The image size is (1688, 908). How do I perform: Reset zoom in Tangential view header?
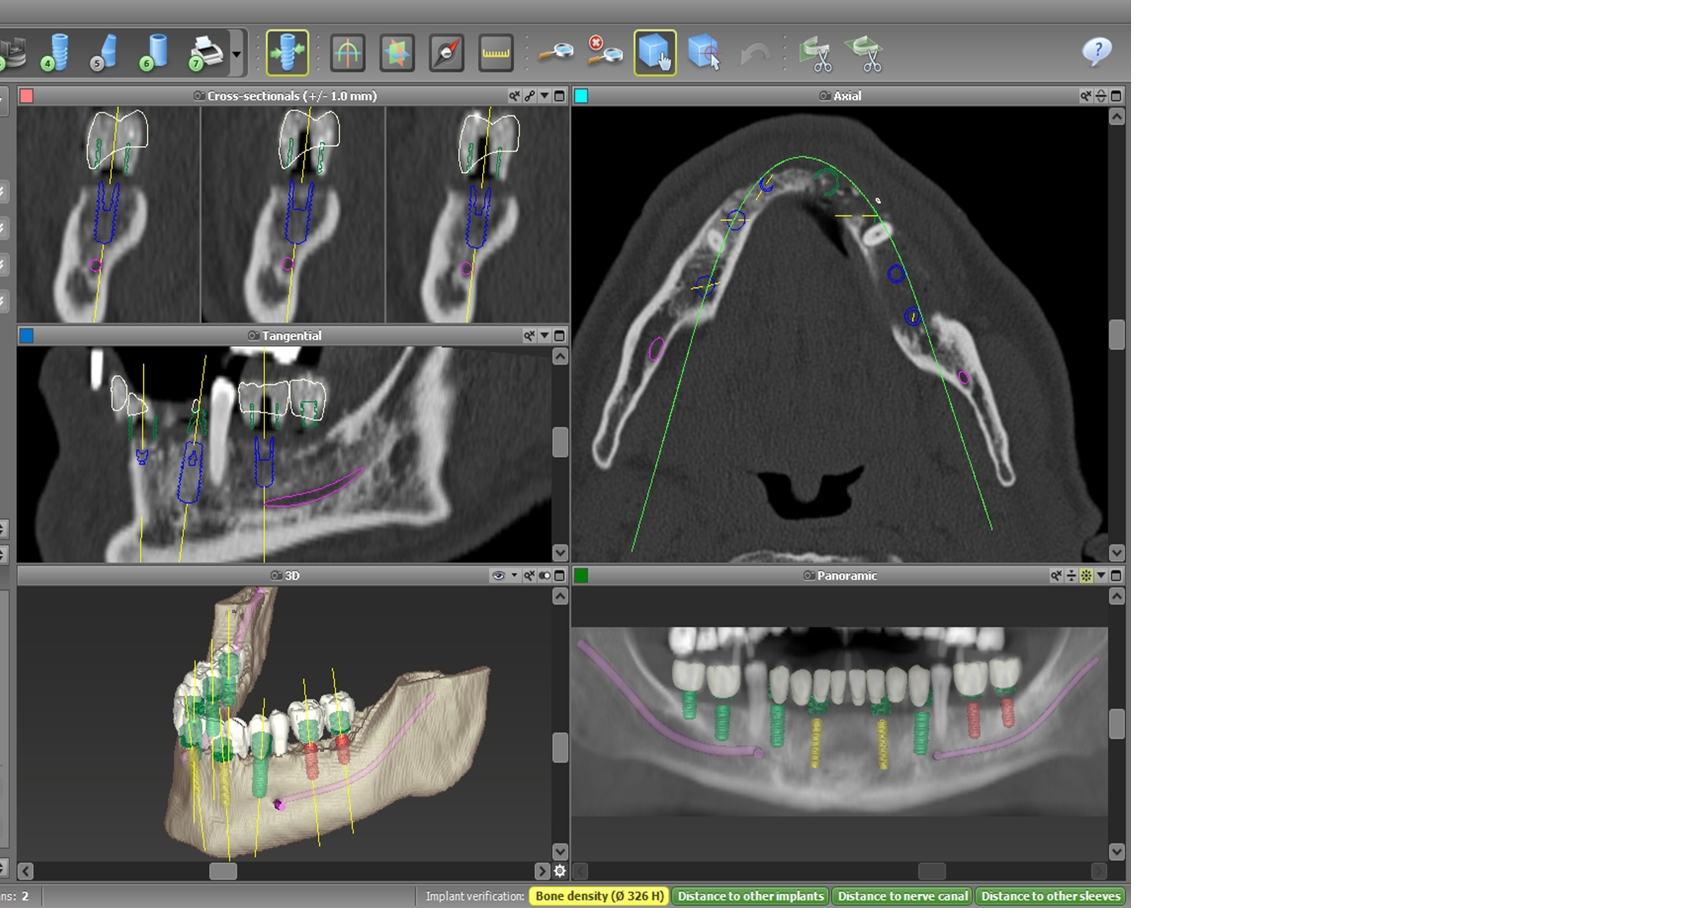(x=529, y=336)
